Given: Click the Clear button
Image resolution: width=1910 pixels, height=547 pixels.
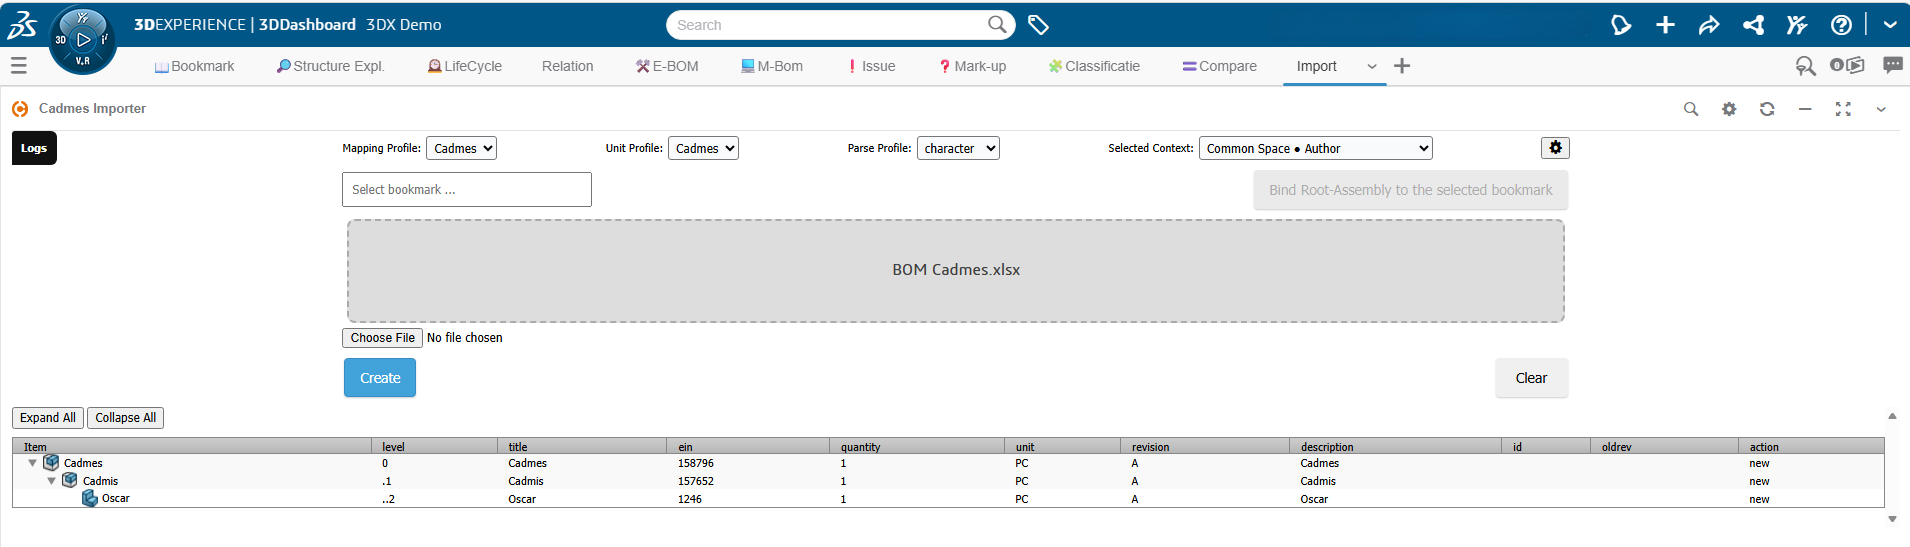Looking at the screenshot, I should point(1531,378).
